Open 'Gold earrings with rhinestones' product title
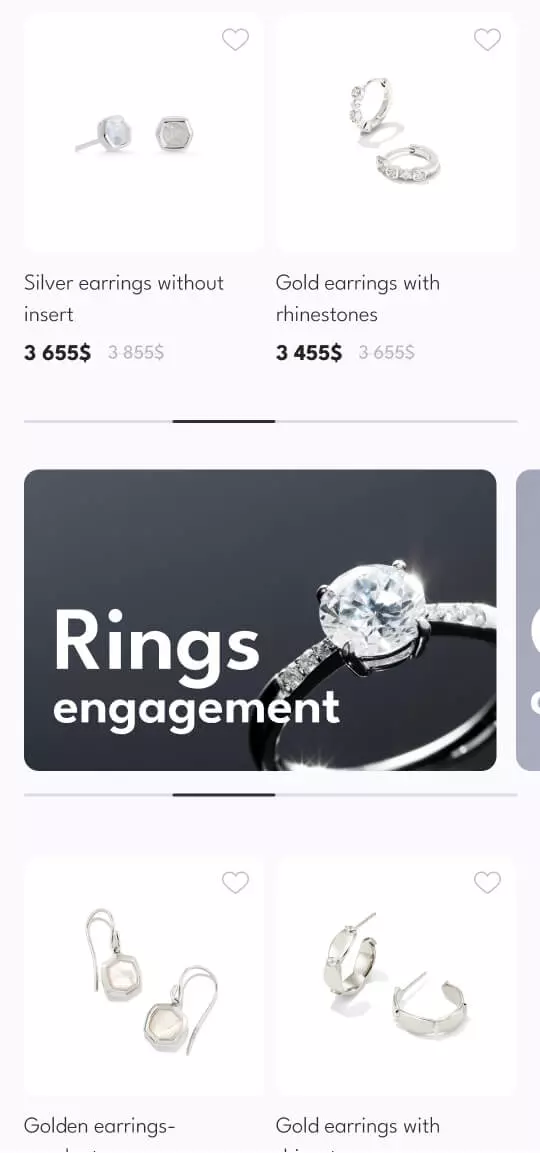 pyautogui.click(x=358, y=299)
